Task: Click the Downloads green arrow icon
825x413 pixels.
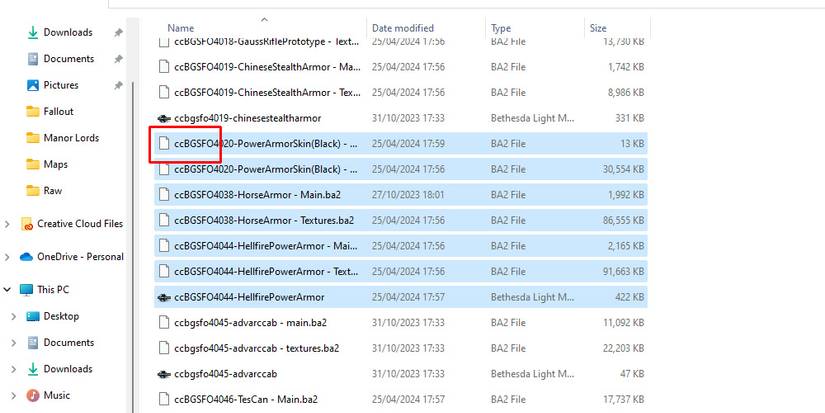Action: (x=33, y=33)
